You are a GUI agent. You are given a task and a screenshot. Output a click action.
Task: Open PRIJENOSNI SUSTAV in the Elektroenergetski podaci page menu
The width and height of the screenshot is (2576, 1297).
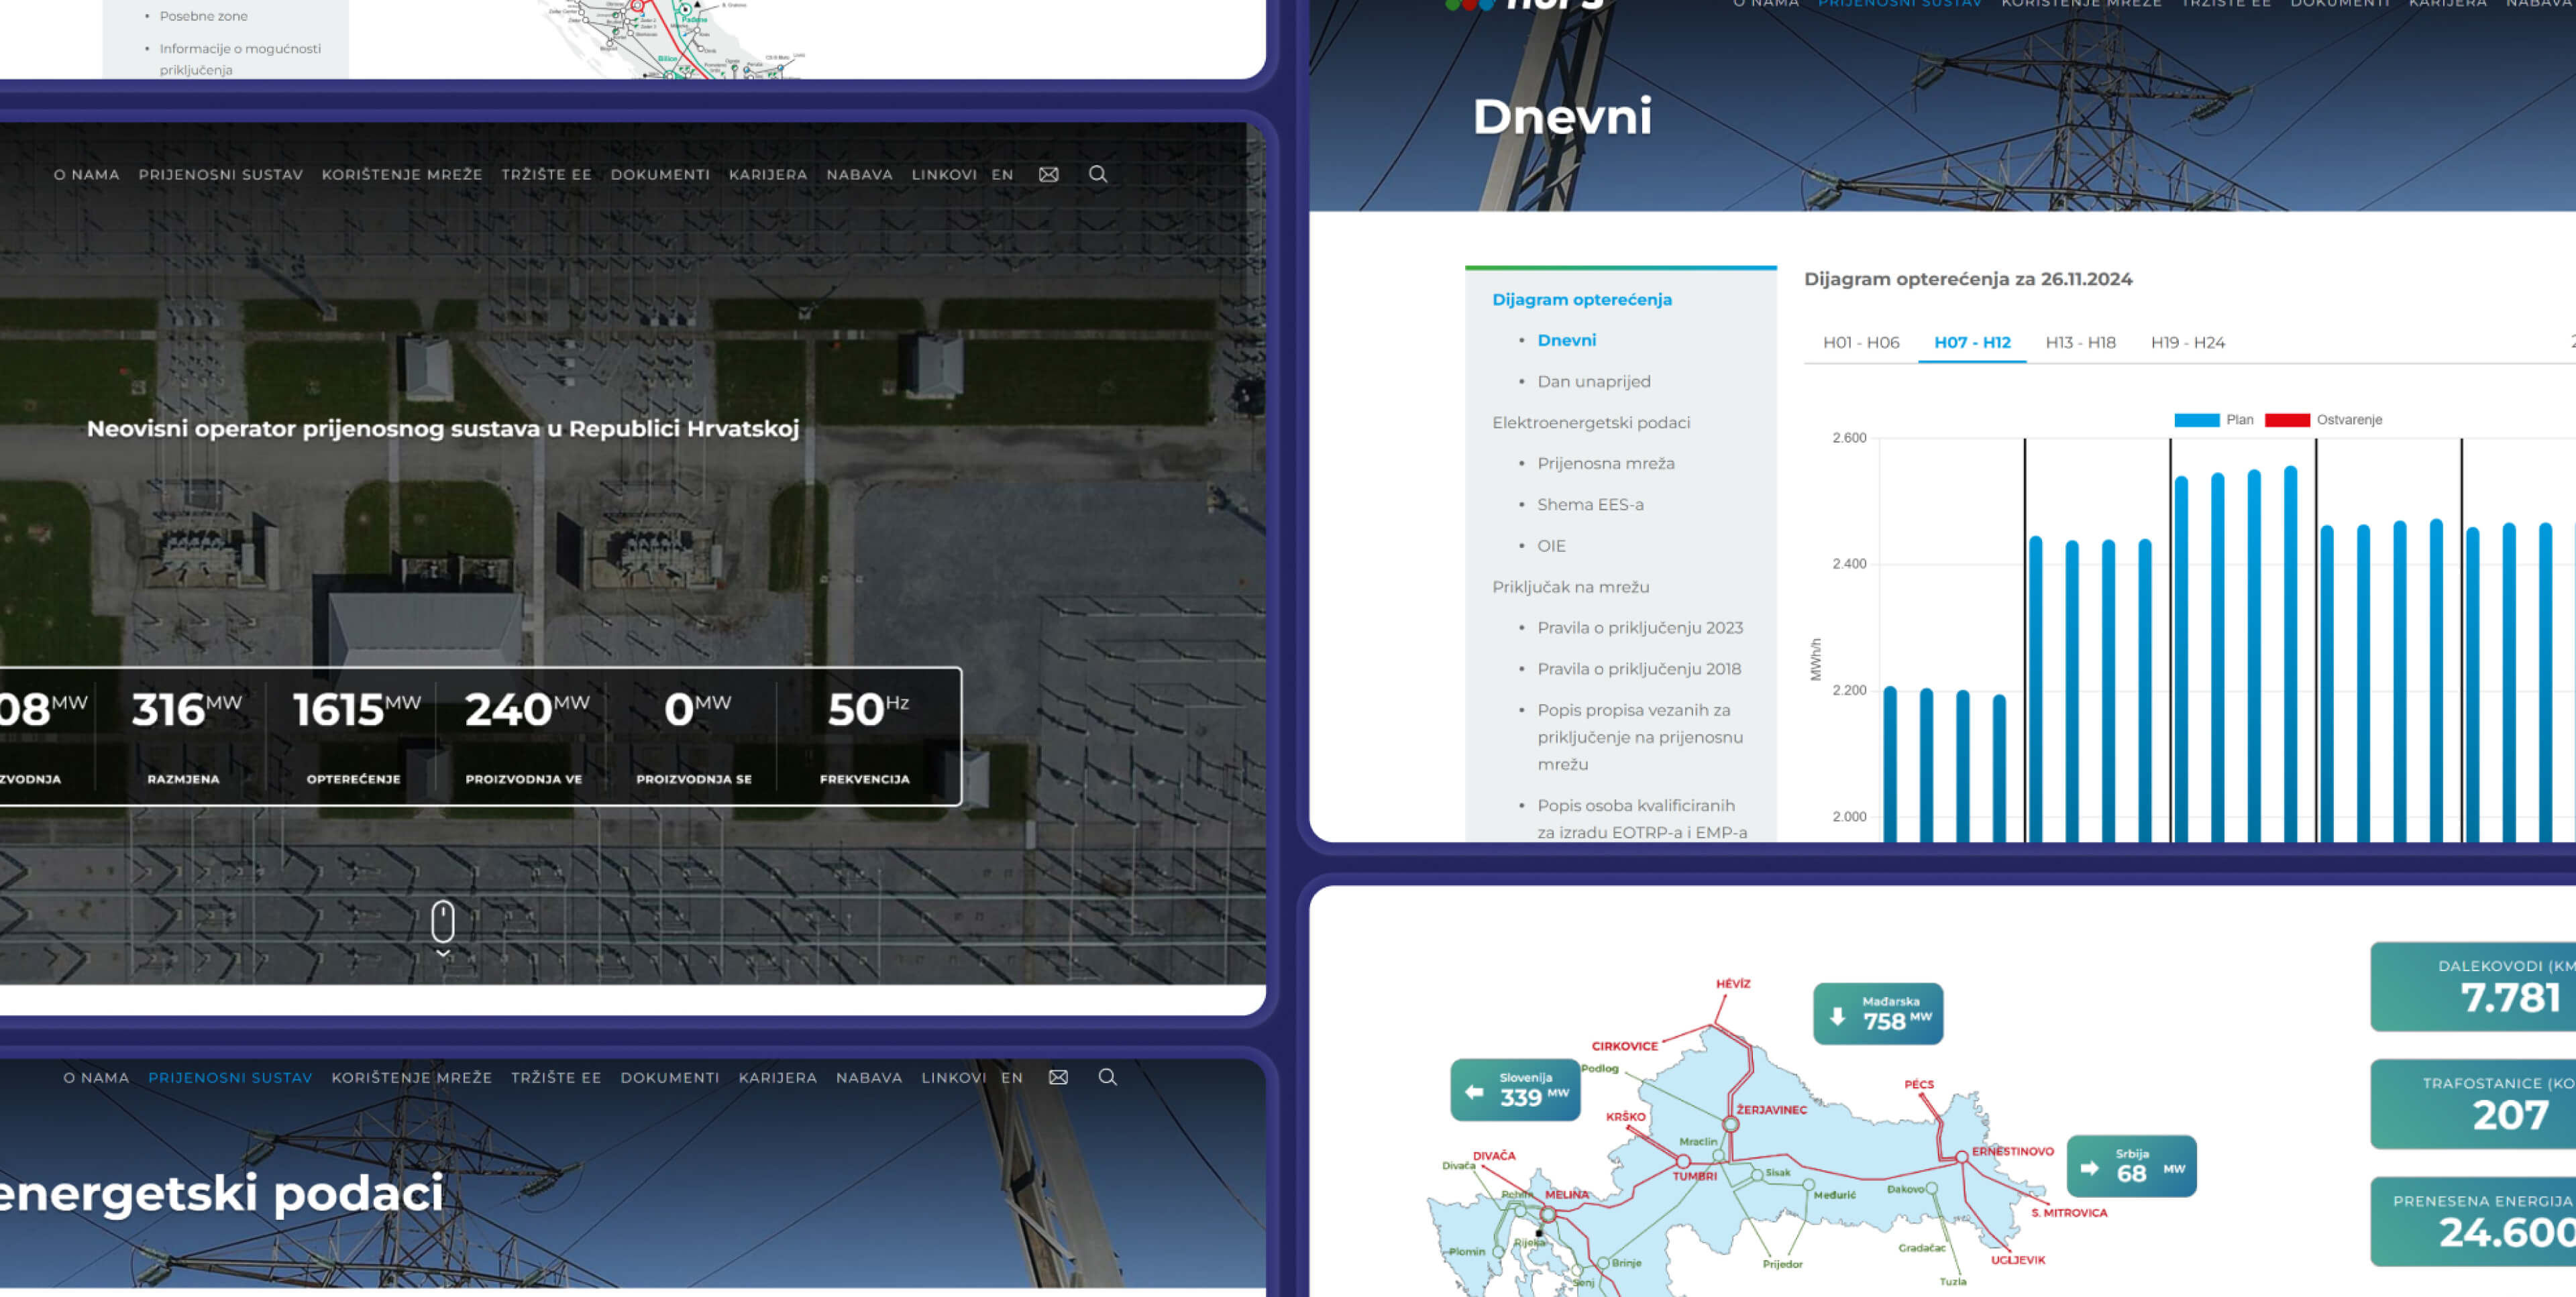coord(230,1077)
